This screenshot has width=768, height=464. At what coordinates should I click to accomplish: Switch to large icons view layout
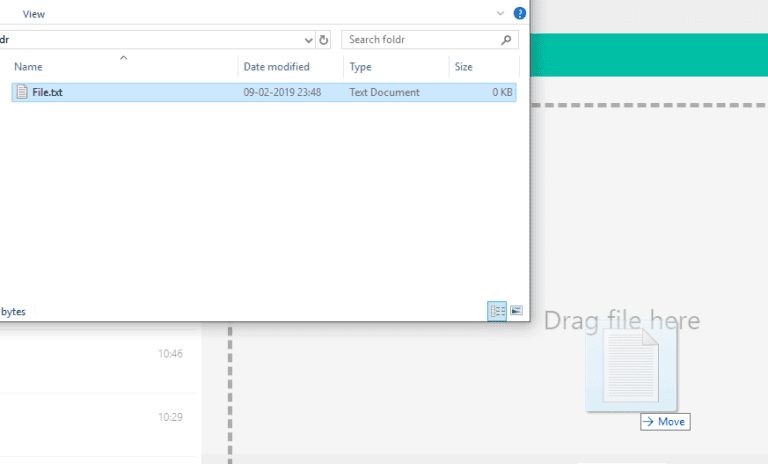pos(516,311)
